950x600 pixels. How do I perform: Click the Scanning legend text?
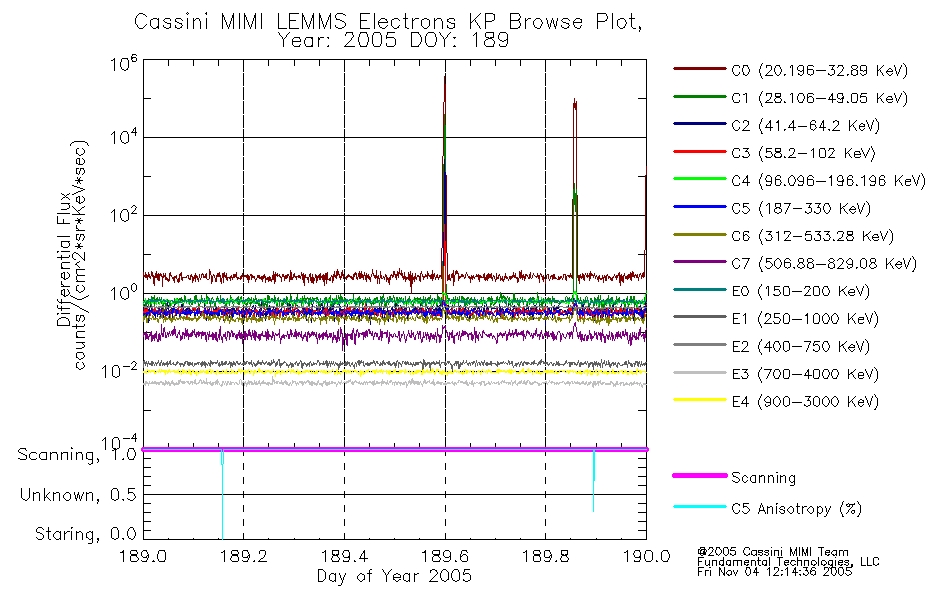(x=763, y=478)
